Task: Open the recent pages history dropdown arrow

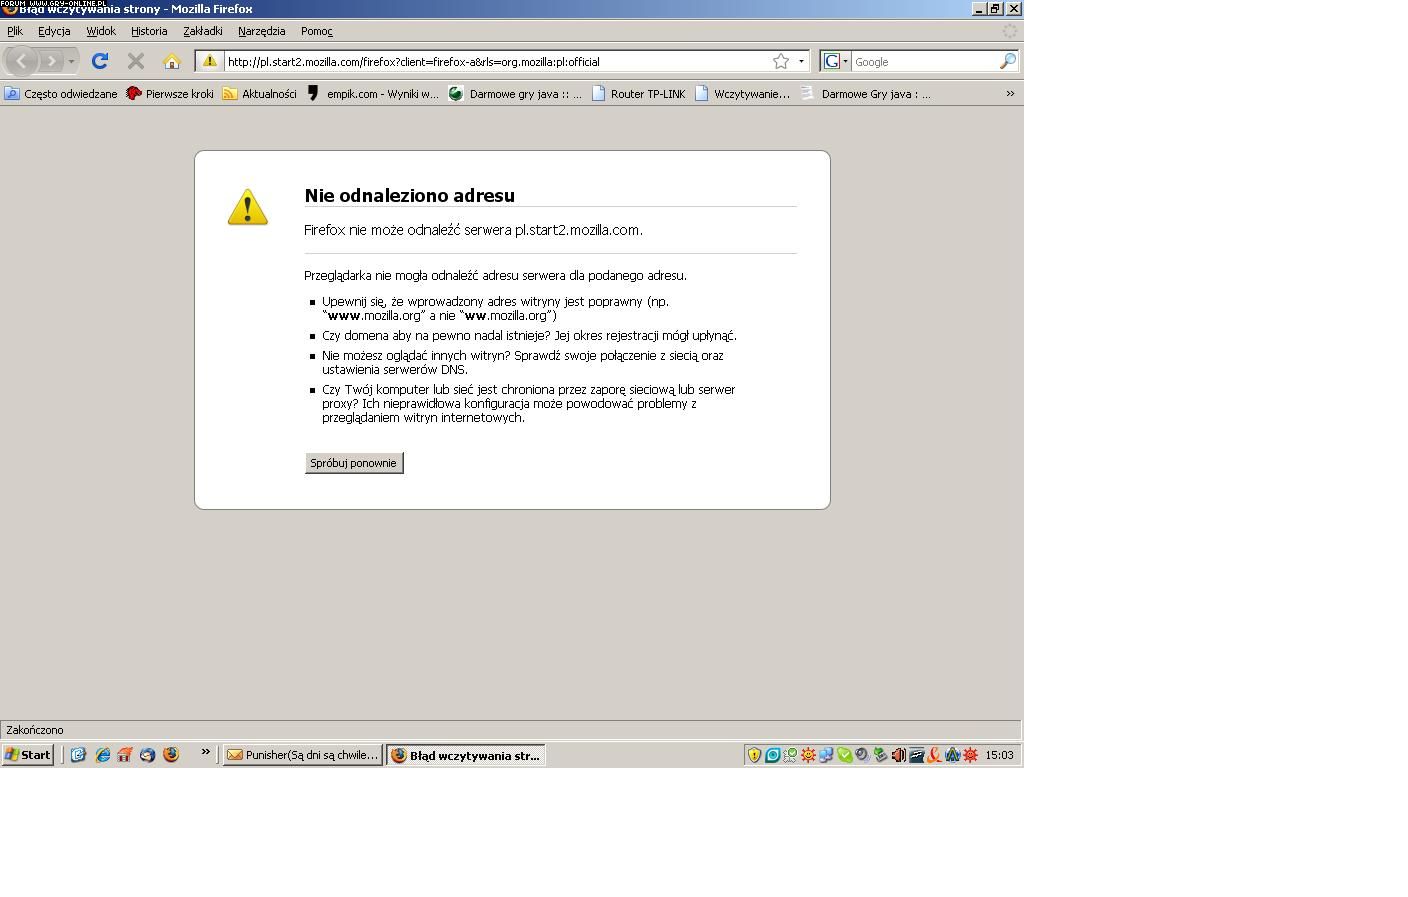Action: click(x=71, y=62)
